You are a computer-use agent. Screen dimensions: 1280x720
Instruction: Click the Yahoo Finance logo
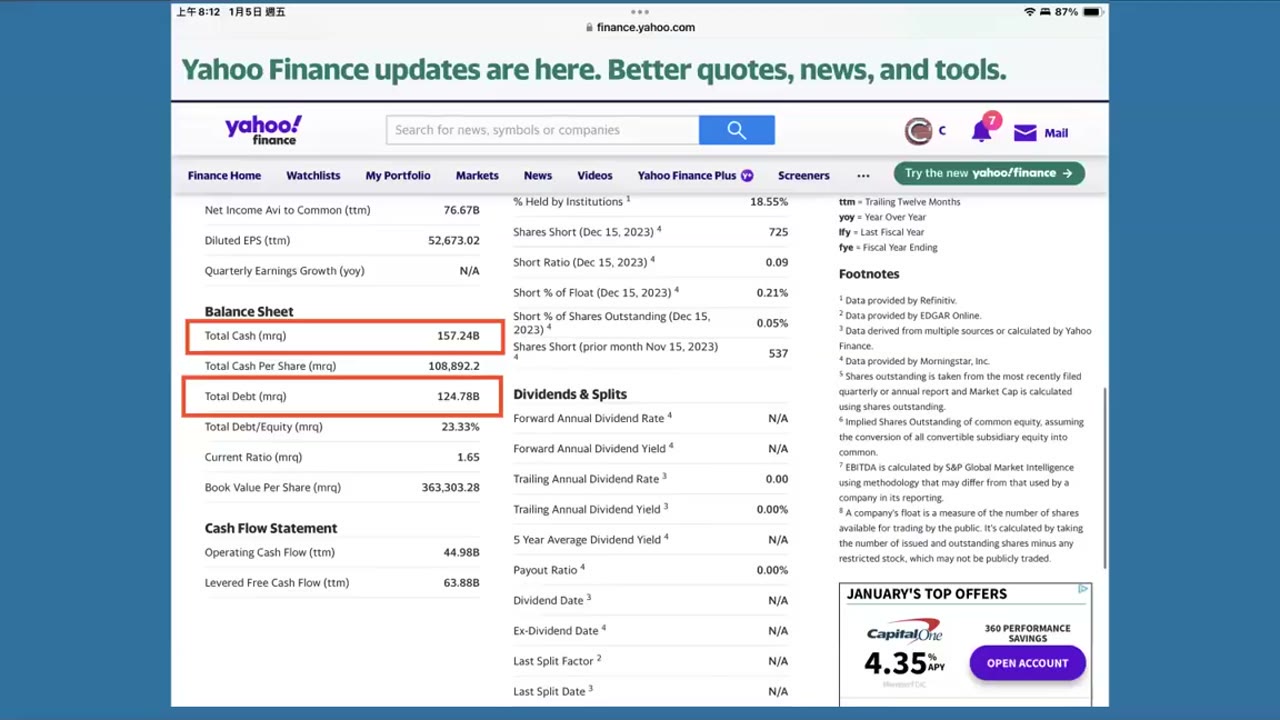(264, 130)
